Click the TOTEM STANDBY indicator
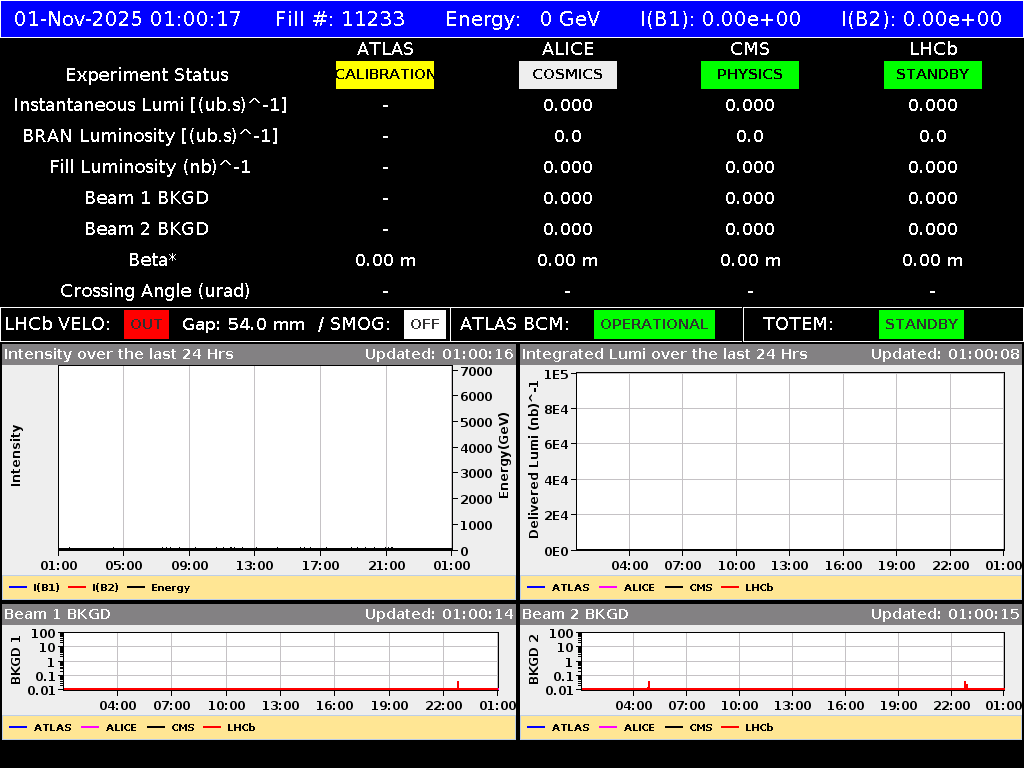 (x=920, y=324)
